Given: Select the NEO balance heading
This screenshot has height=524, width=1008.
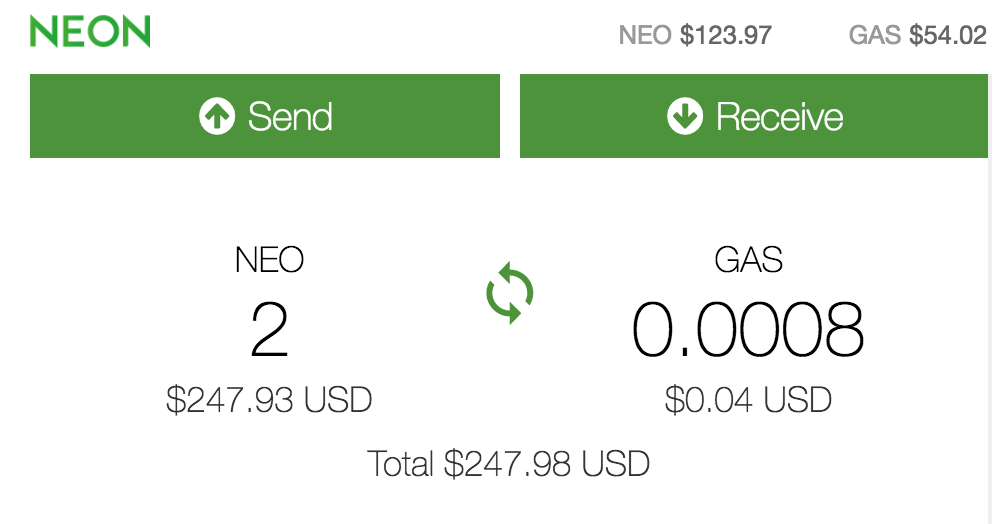Looking at the screenshot, I should click(269, 260).
